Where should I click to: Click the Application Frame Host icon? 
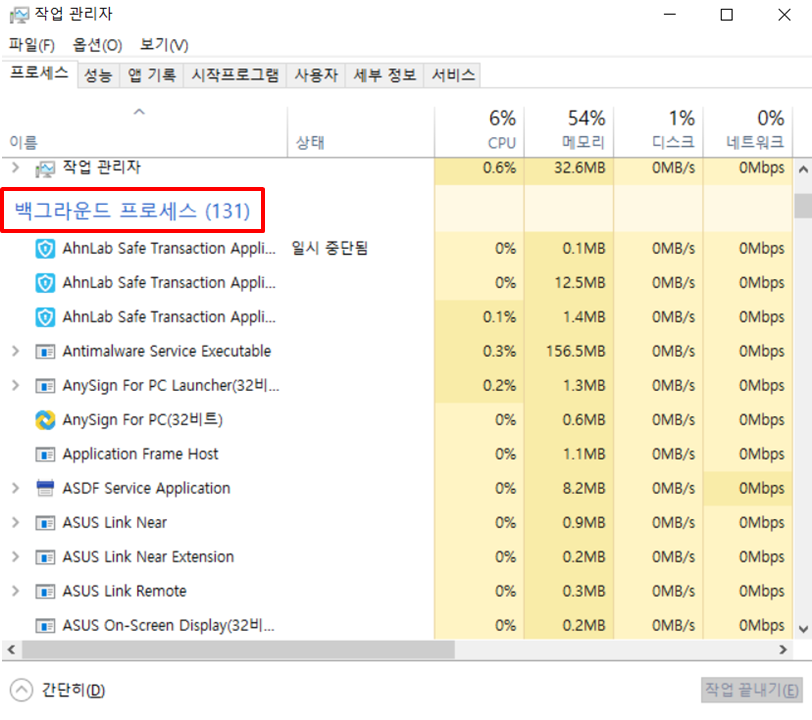click(45, 455)
